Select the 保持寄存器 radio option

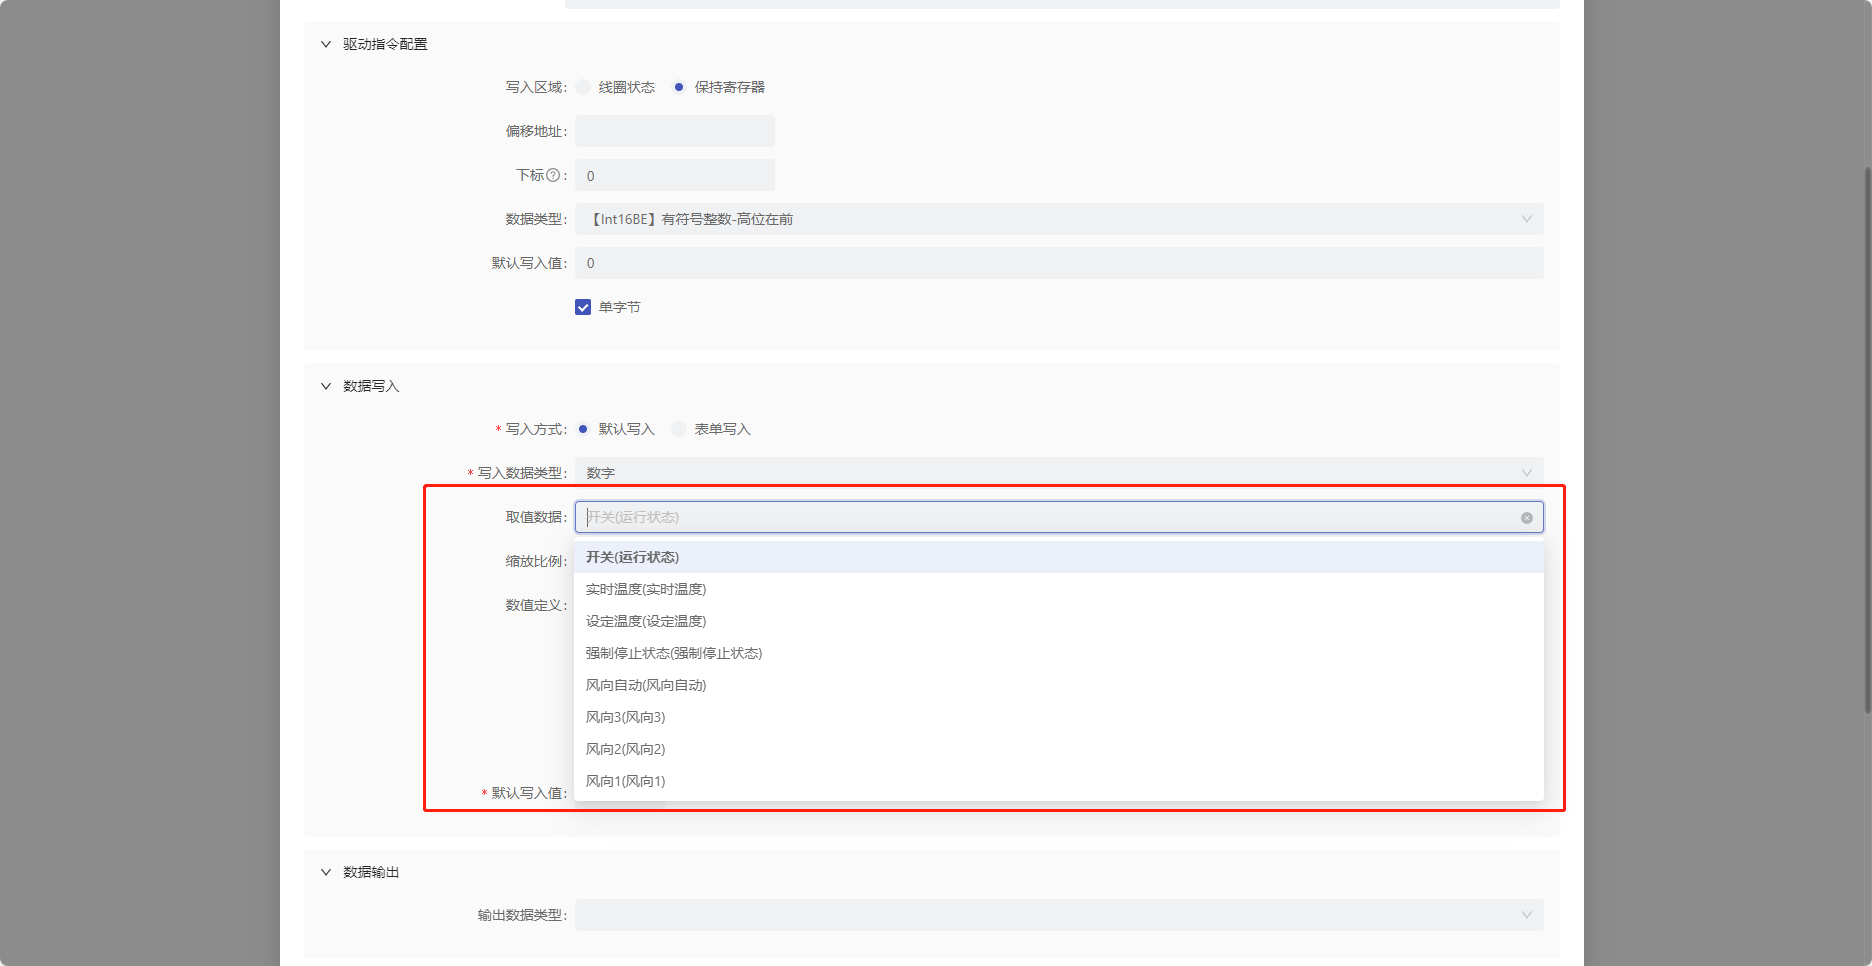pos(679,87)
